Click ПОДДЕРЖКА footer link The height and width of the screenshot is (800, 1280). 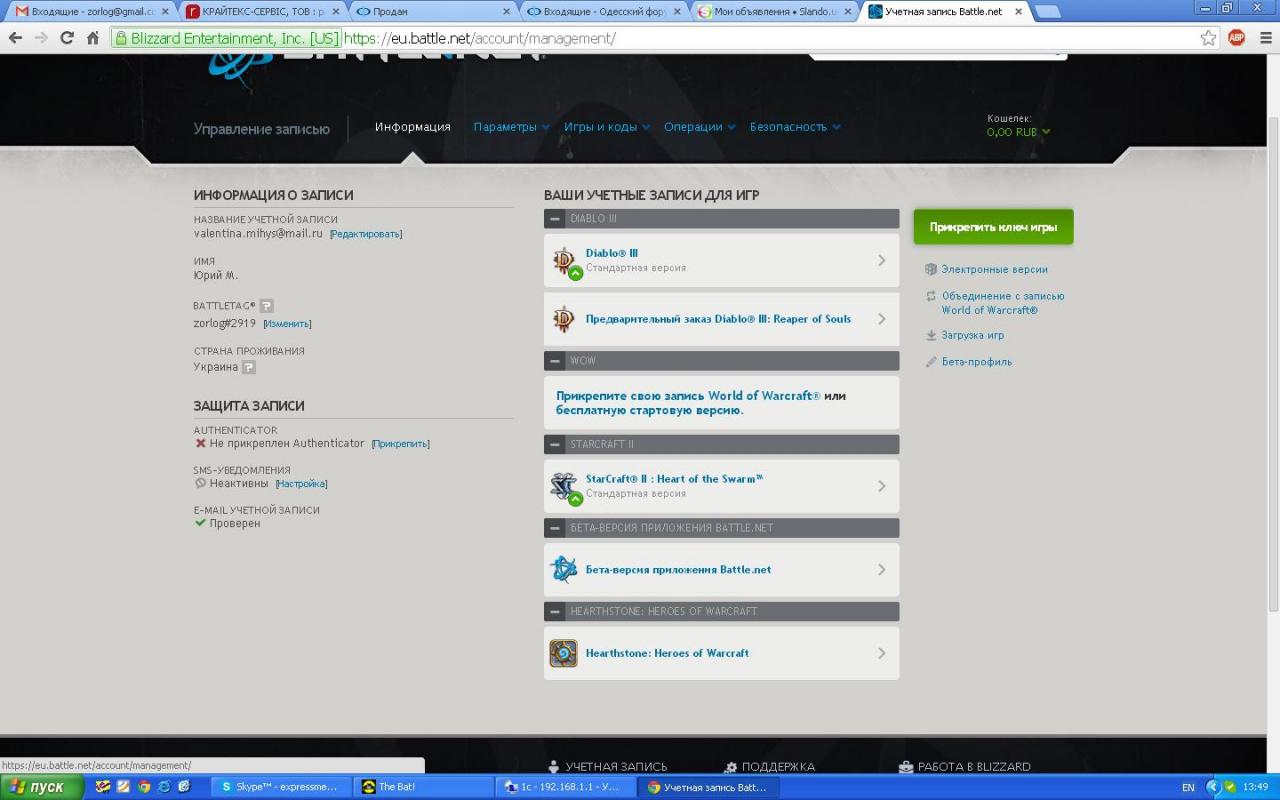tap(778, 766)
